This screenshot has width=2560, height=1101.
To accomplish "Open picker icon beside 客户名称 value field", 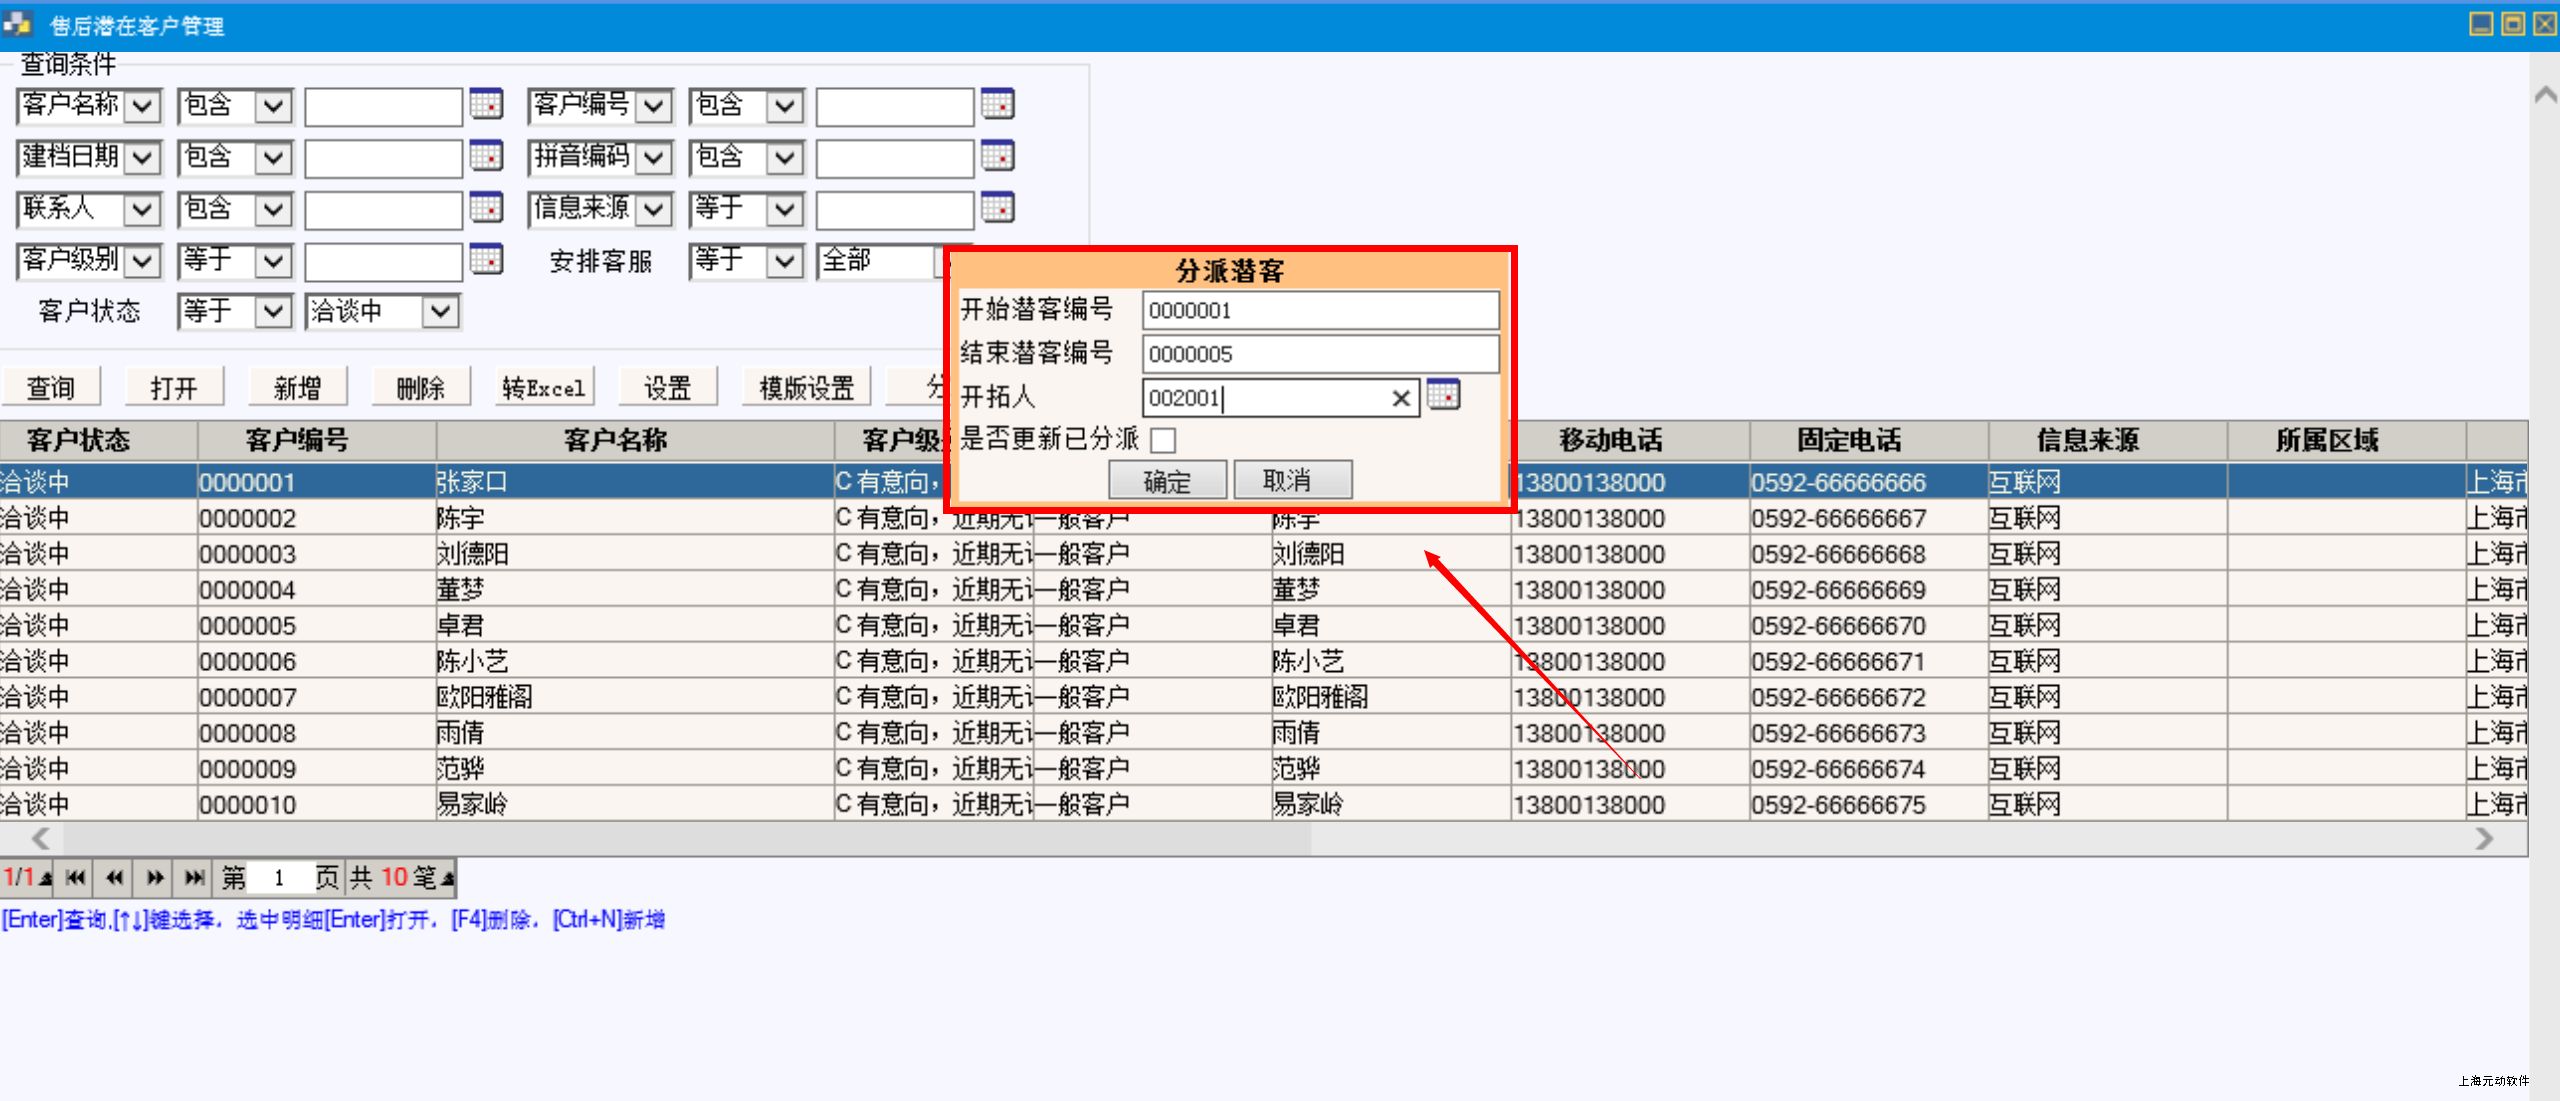I will pyautogui.click(x=486, y=104).
